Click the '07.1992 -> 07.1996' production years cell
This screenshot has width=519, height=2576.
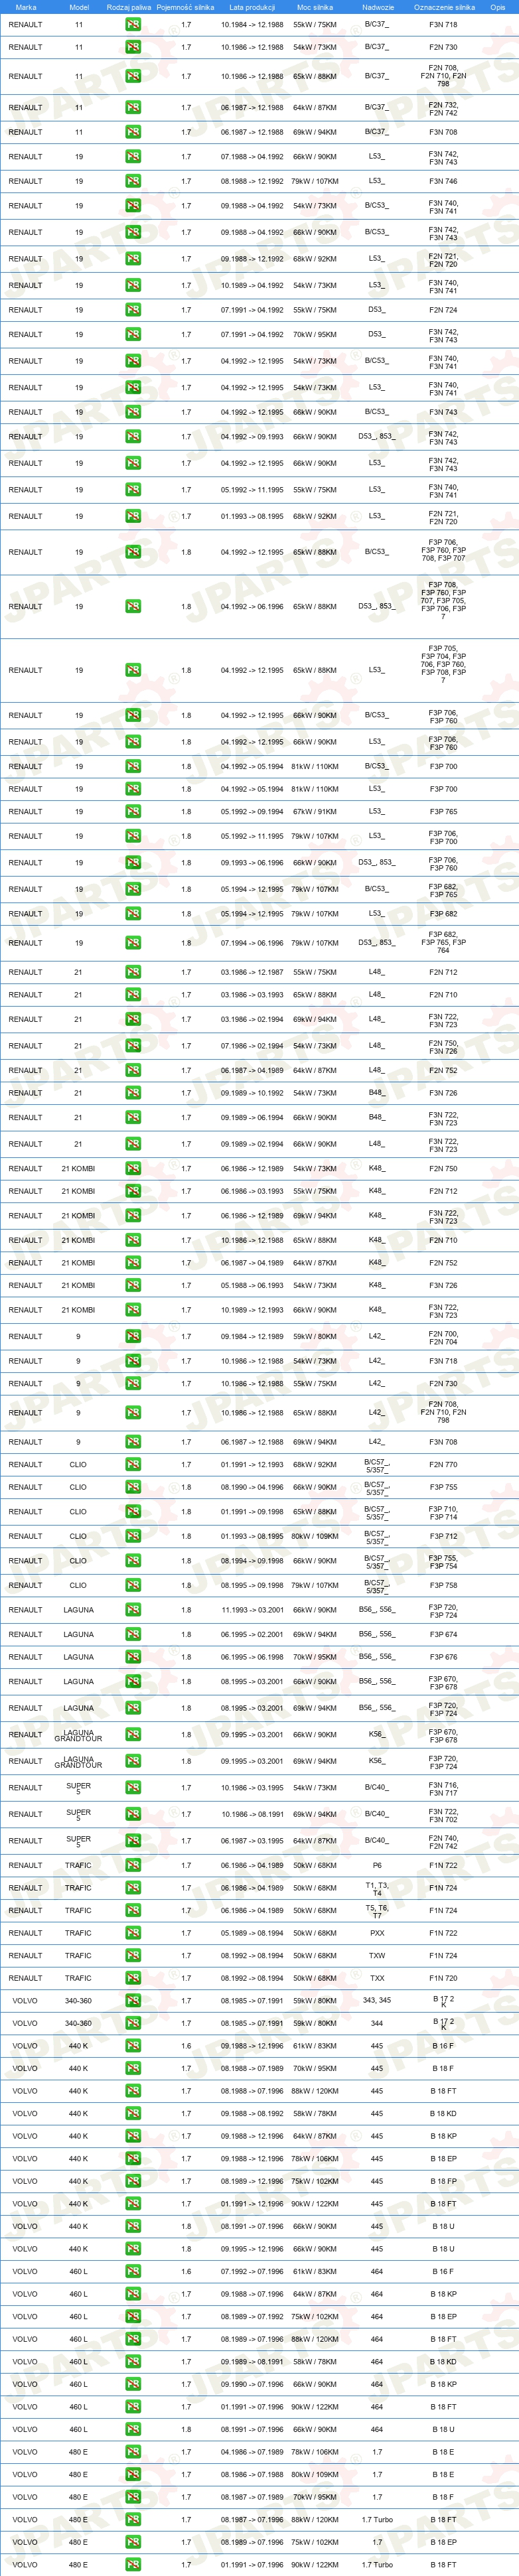click(x=252, y=2271)
